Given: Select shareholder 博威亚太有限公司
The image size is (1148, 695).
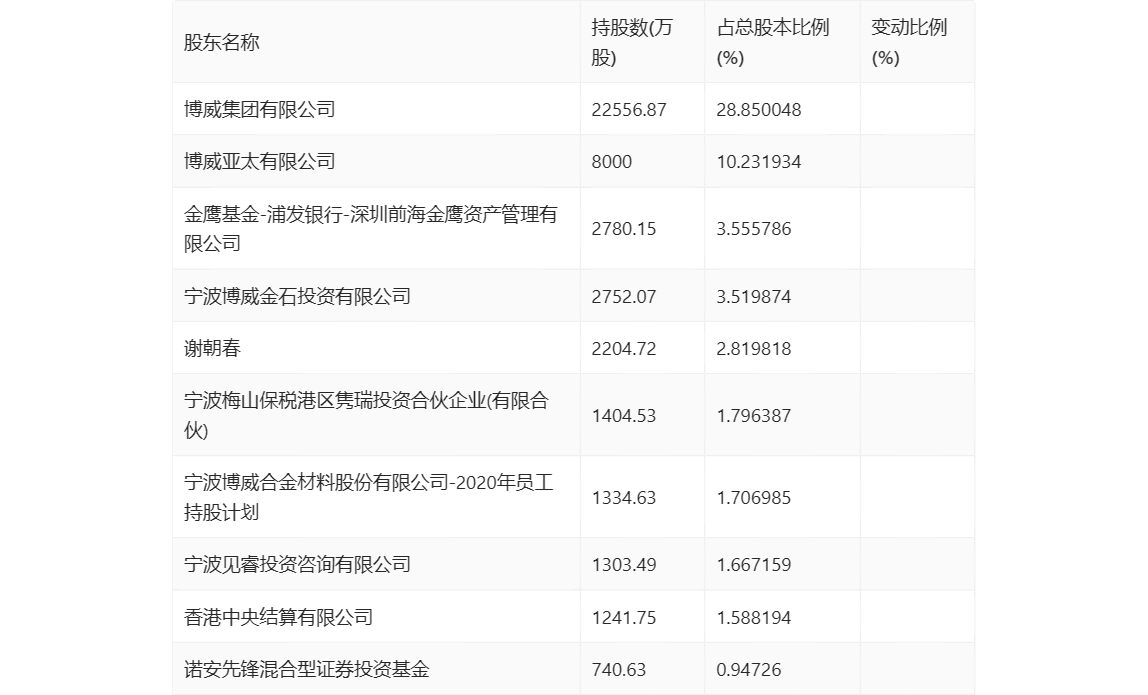Looking at the screenshot, I should (260, 161).
